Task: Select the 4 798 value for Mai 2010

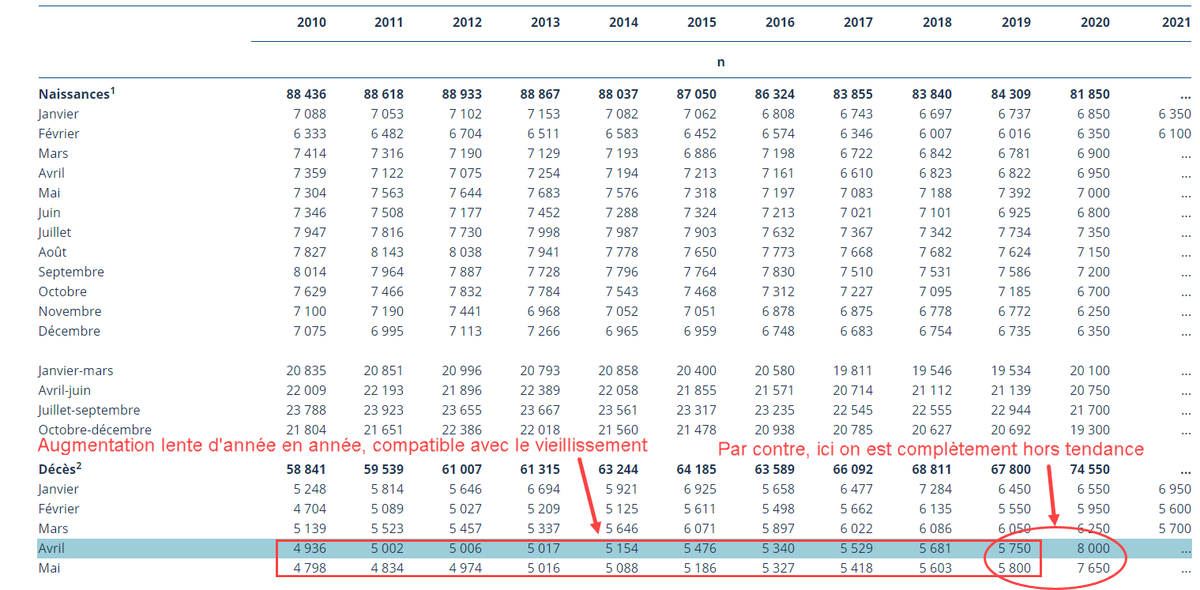Action: coord(310,568)
